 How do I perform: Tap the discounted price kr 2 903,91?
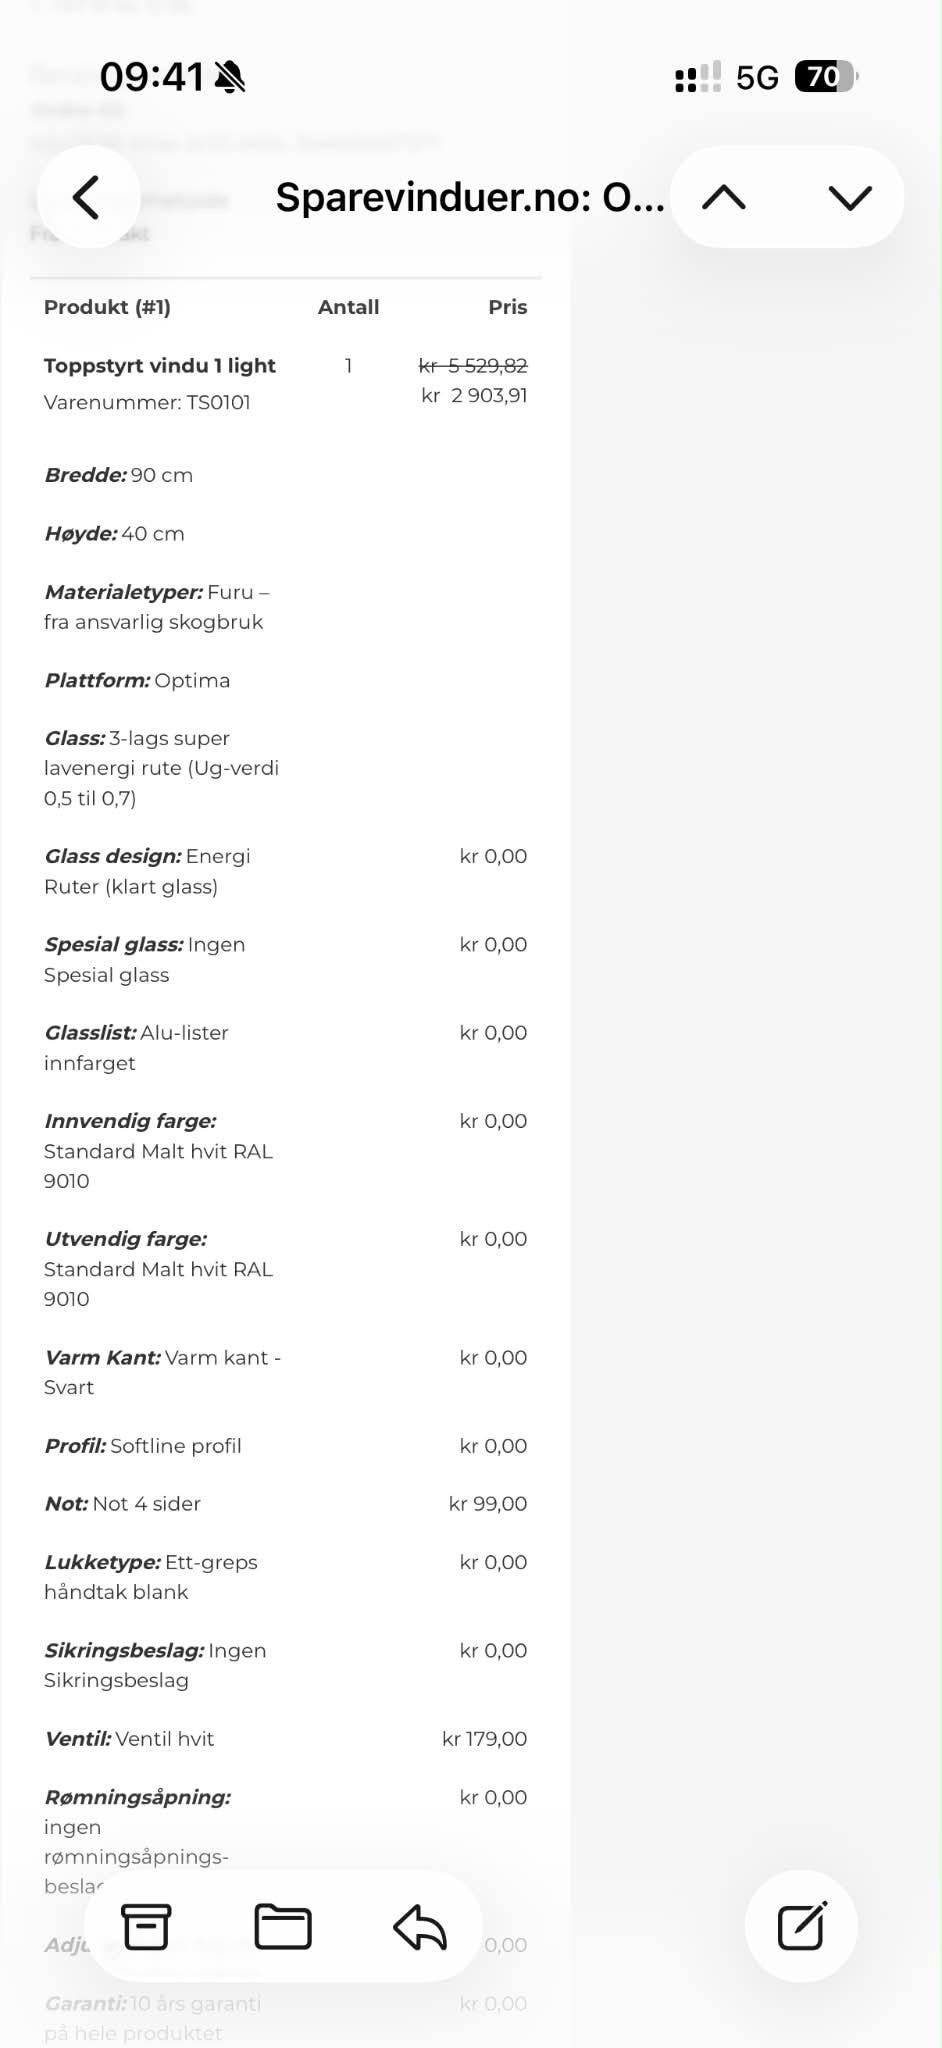[474, 395]
